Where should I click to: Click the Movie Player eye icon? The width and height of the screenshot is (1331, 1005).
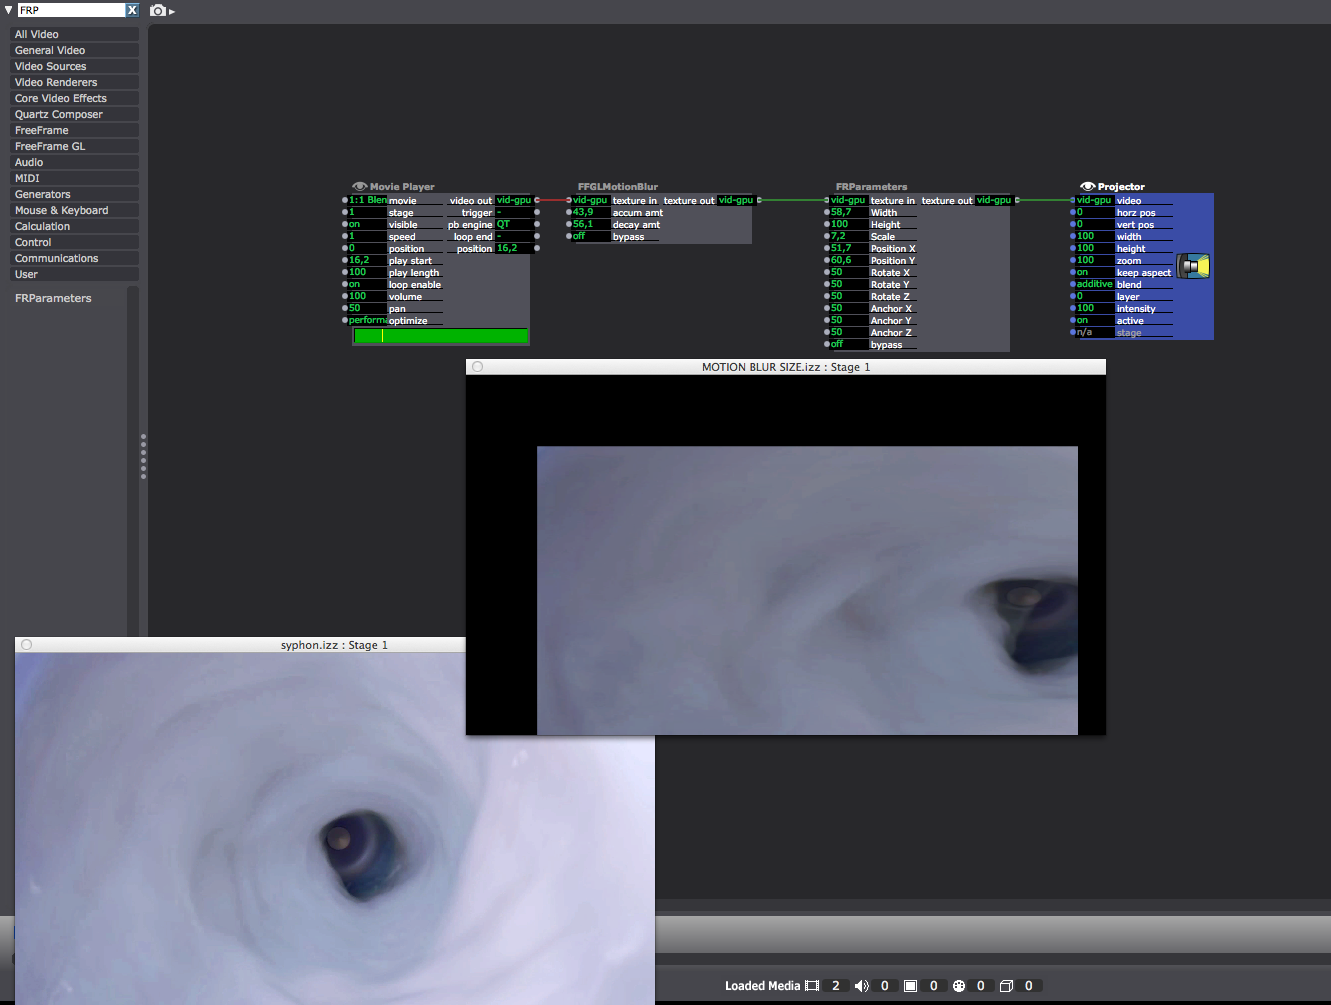pyautogui.click(x=360, y=186)
